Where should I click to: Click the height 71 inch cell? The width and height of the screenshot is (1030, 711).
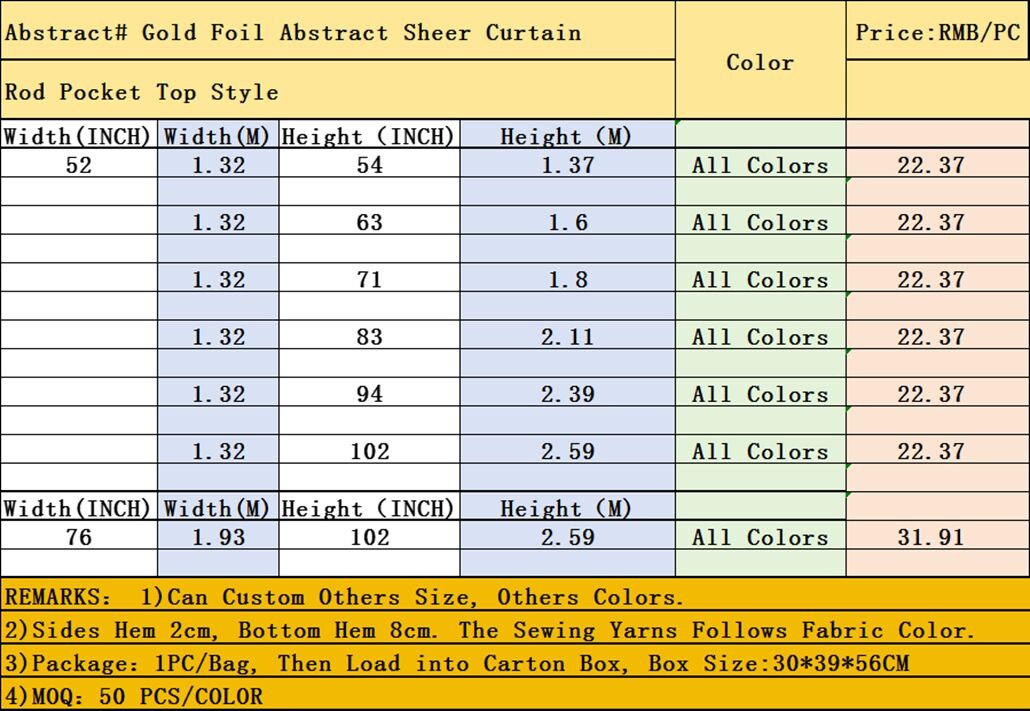pos(369,277)
